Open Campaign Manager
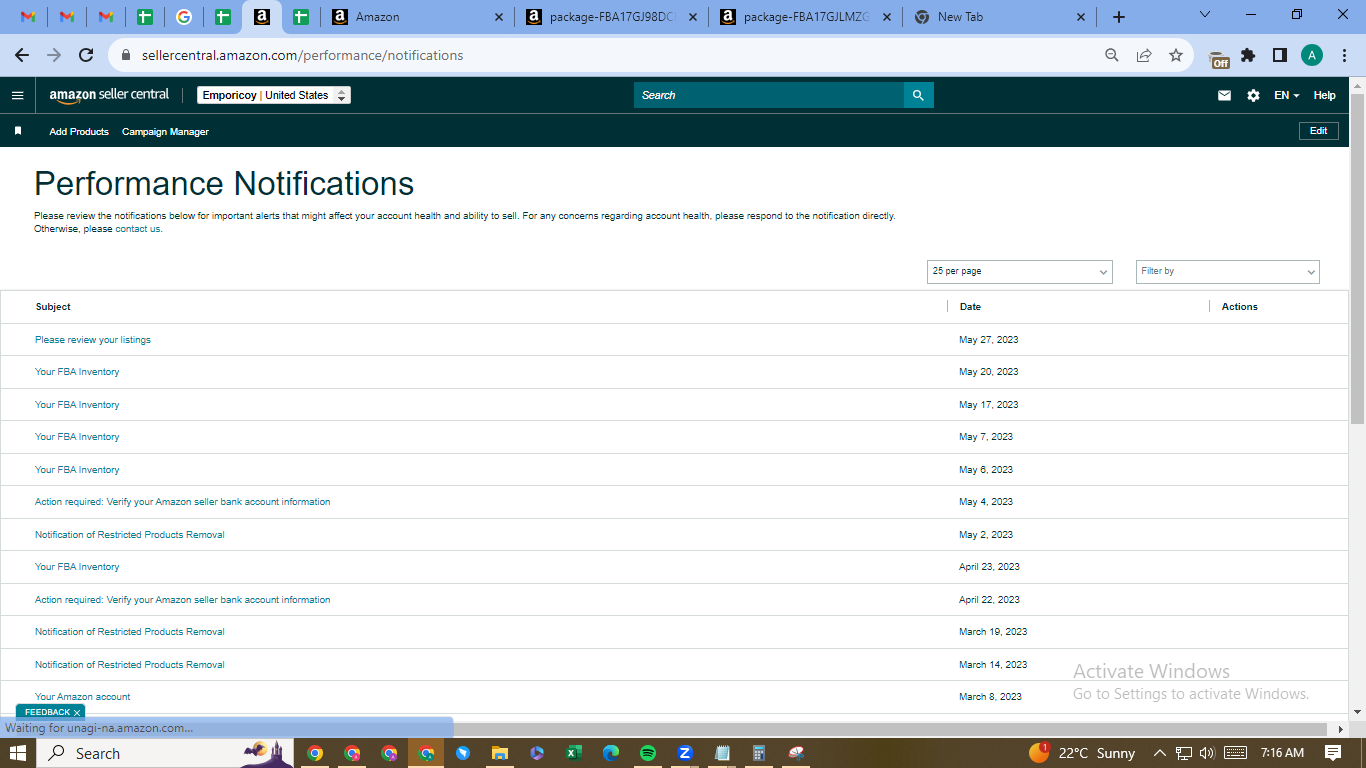The height and width of the screenshot is (768, 1366). (x=165, y=131)
